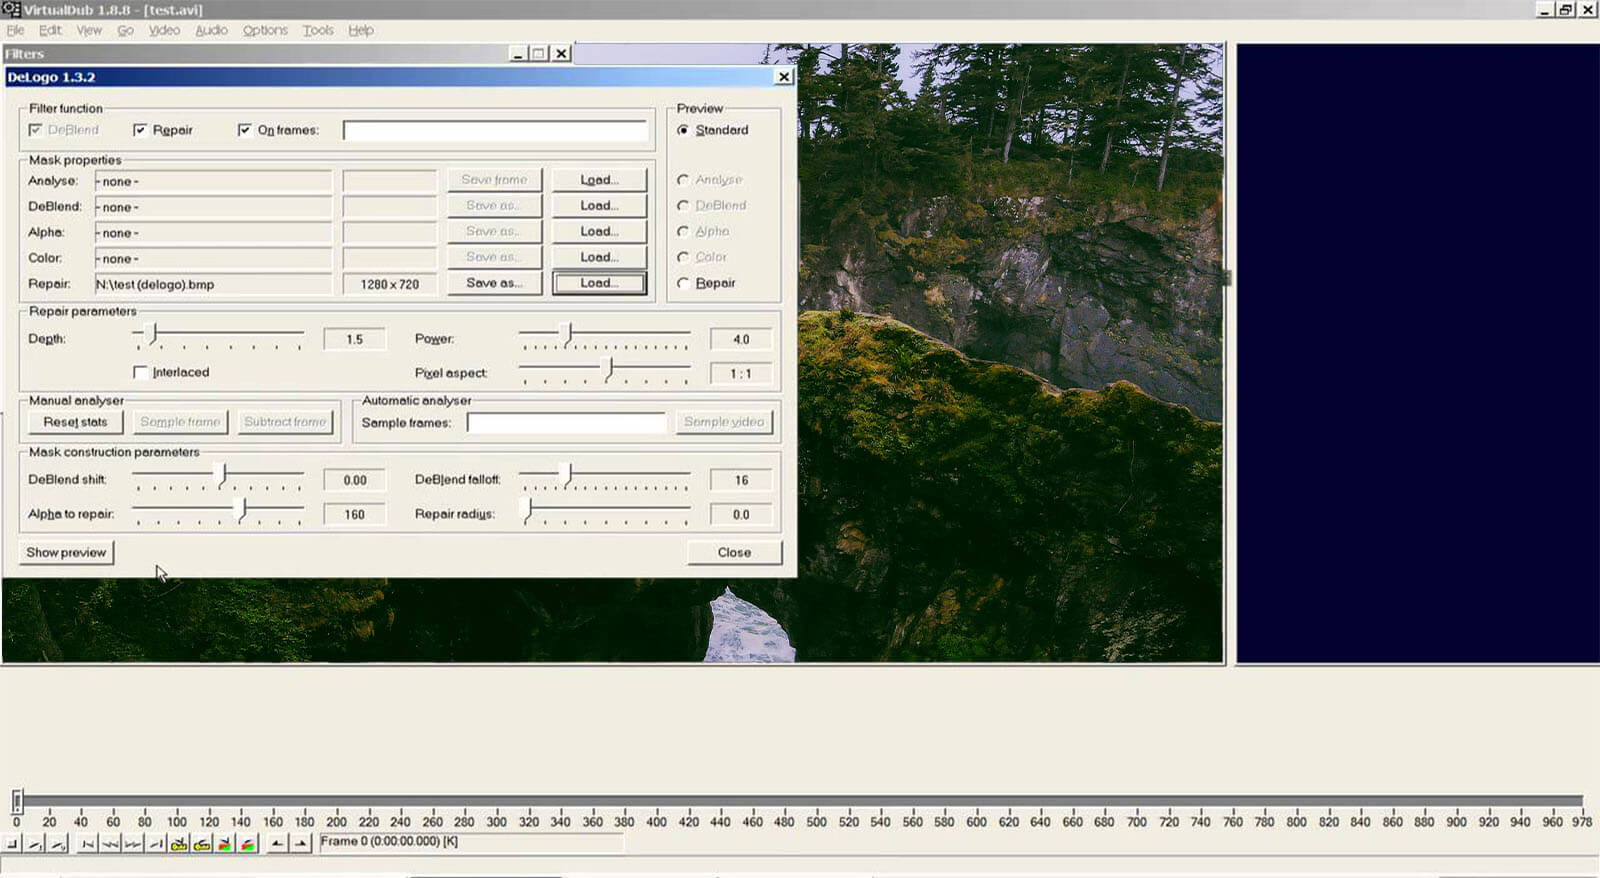
Task: Jump to the start of the video
Action: [x=88, y=844]
